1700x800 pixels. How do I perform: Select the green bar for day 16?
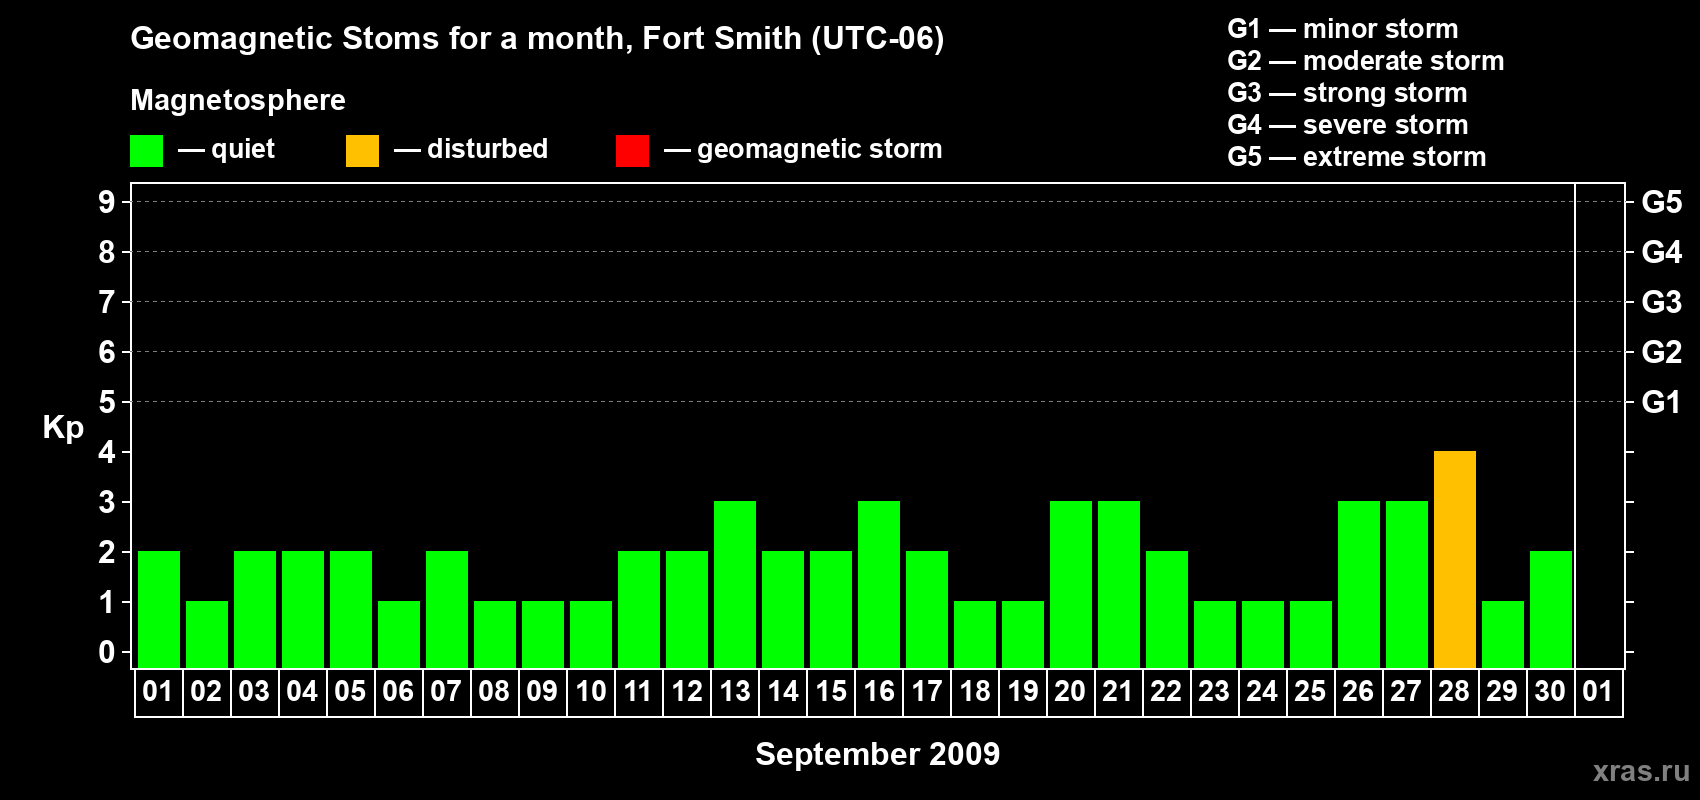coord(878,584)
